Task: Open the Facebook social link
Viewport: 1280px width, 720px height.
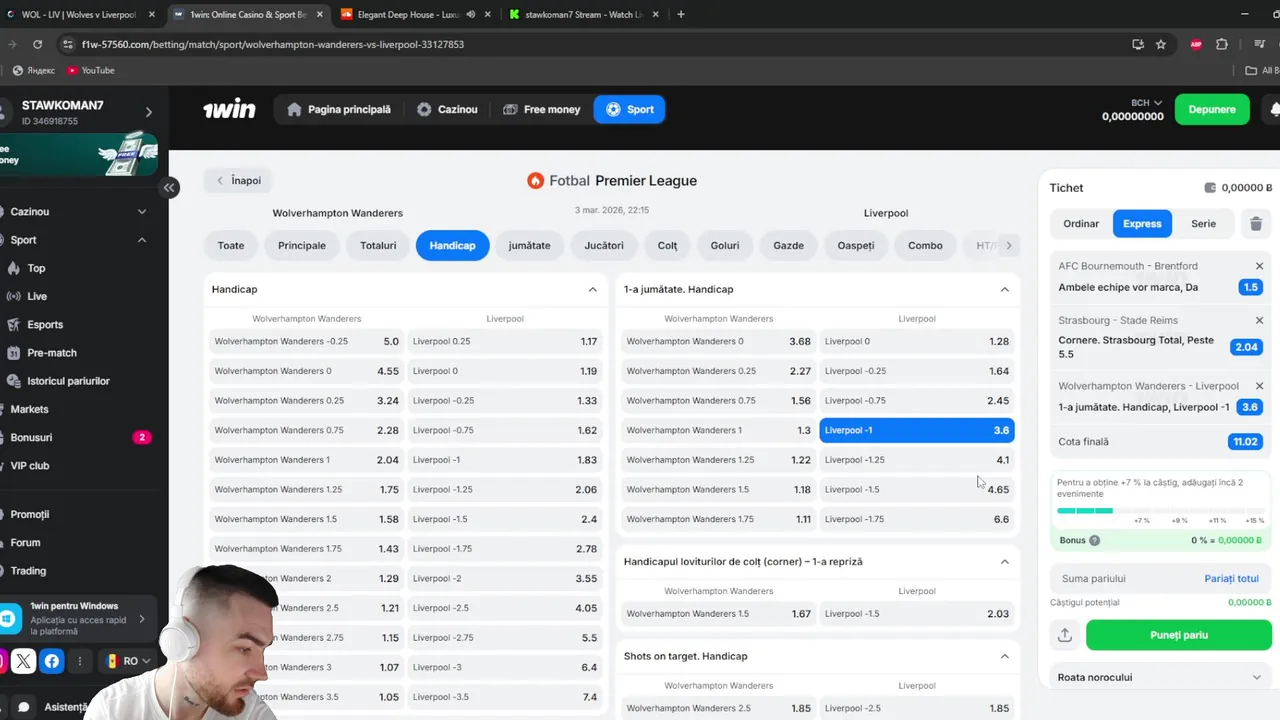Action: [52, 661]
